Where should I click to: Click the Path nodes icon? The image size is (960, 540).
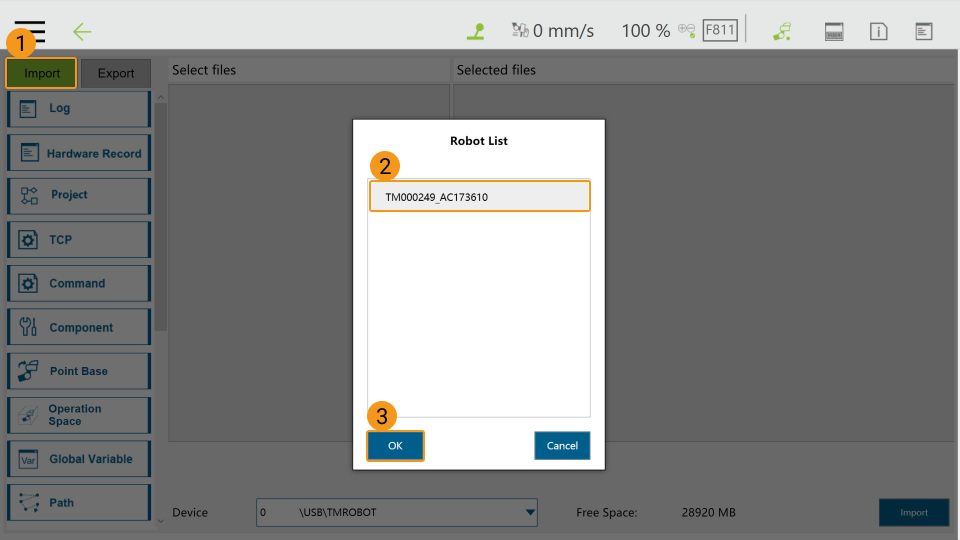coord(29,503)
